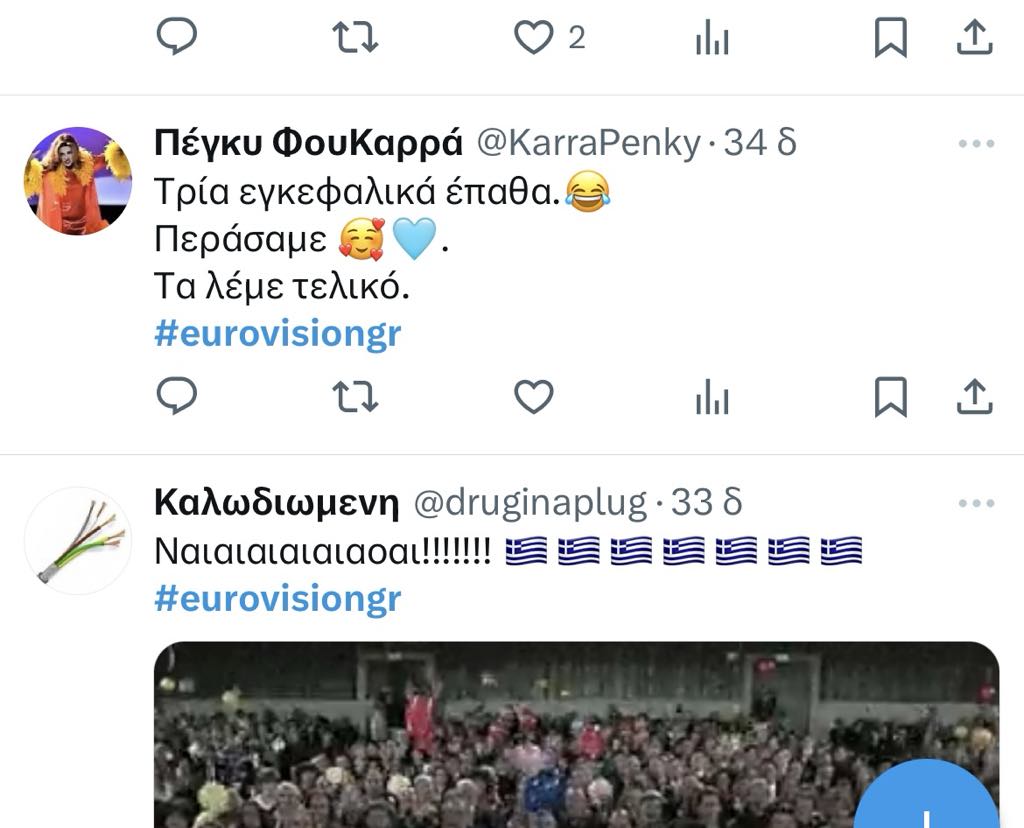Retweet the top tweet with 2 likes
Screen dimensions: 1024x828
[355, 37]
